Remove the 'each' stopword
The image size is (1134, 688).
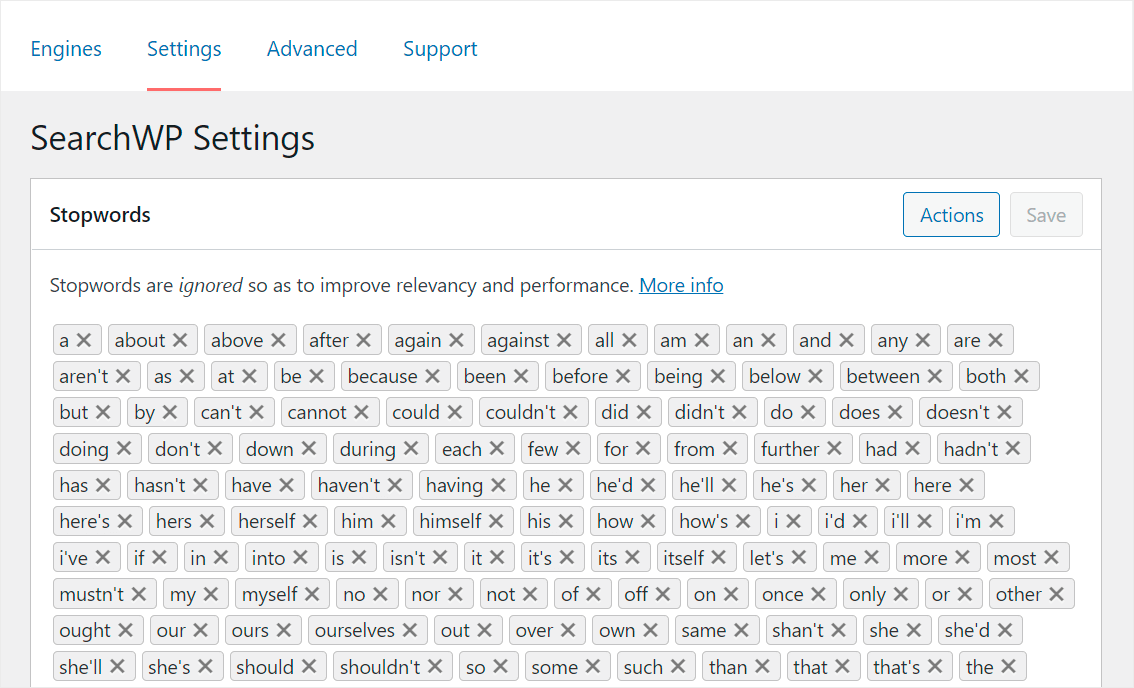(496, 449)
